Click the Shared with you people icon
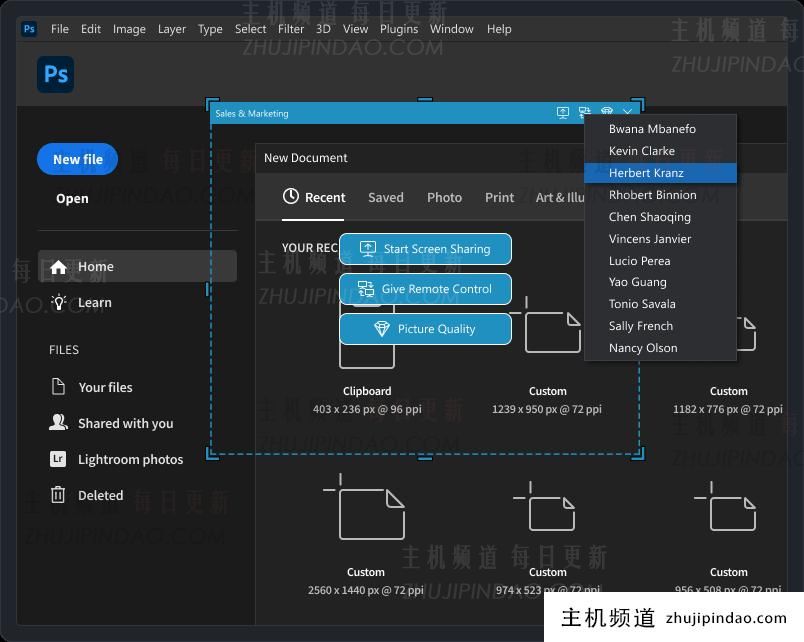 [x=58, y=423]
